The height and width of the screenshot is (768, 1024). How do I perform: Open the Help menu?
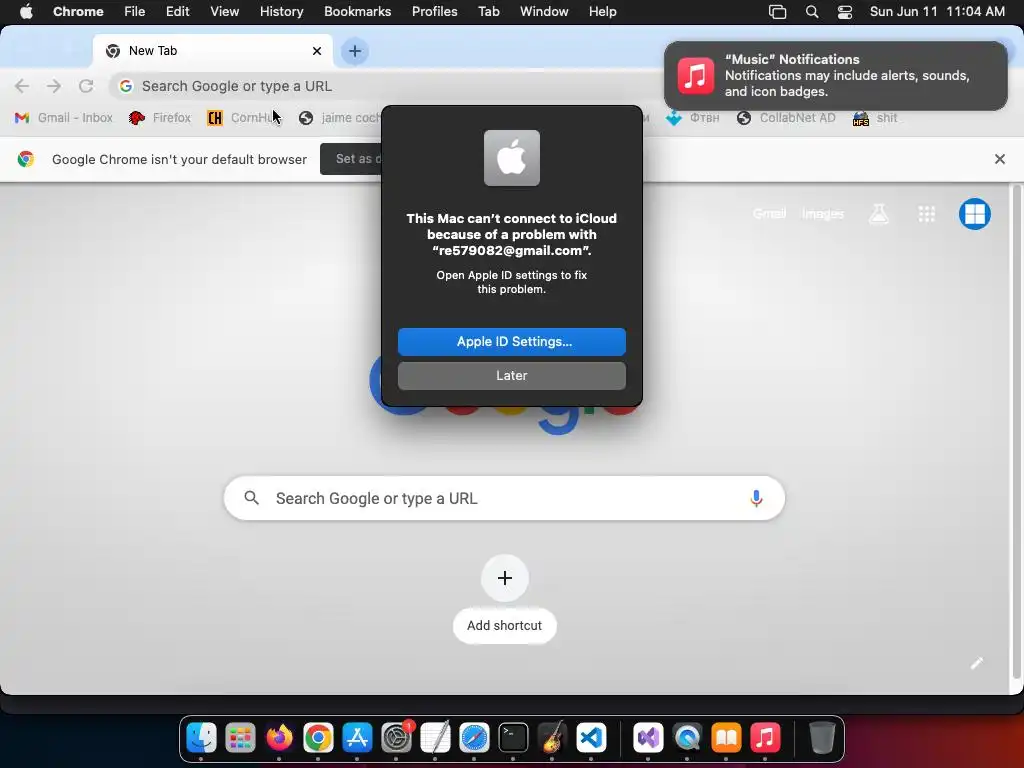click(602, 12)
